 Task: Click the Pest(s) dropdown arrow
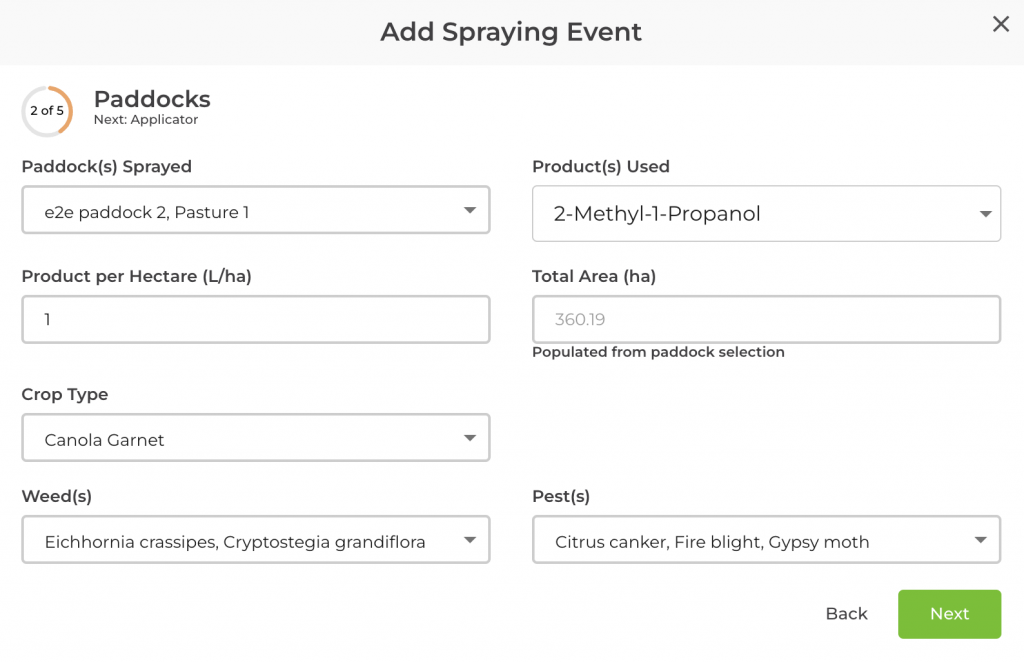980,541
